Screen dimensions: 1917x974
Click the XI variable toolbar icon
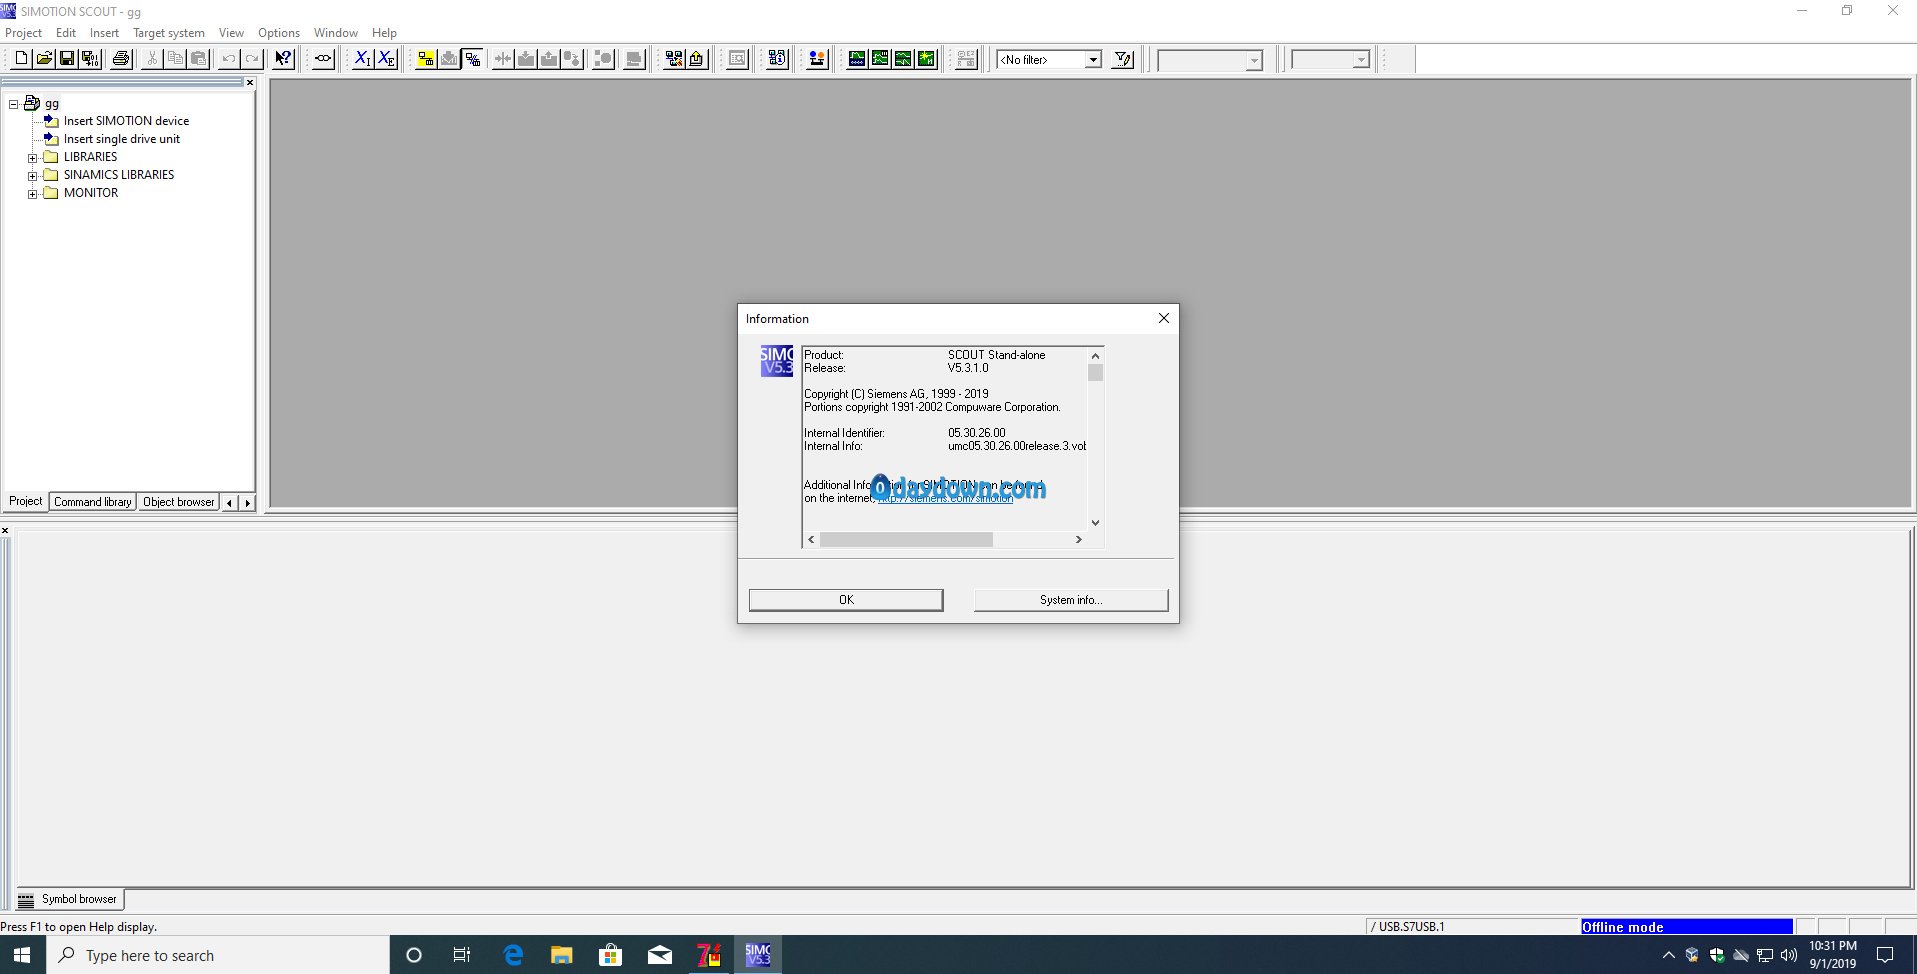pyautogui.click(x=362, y=59)
